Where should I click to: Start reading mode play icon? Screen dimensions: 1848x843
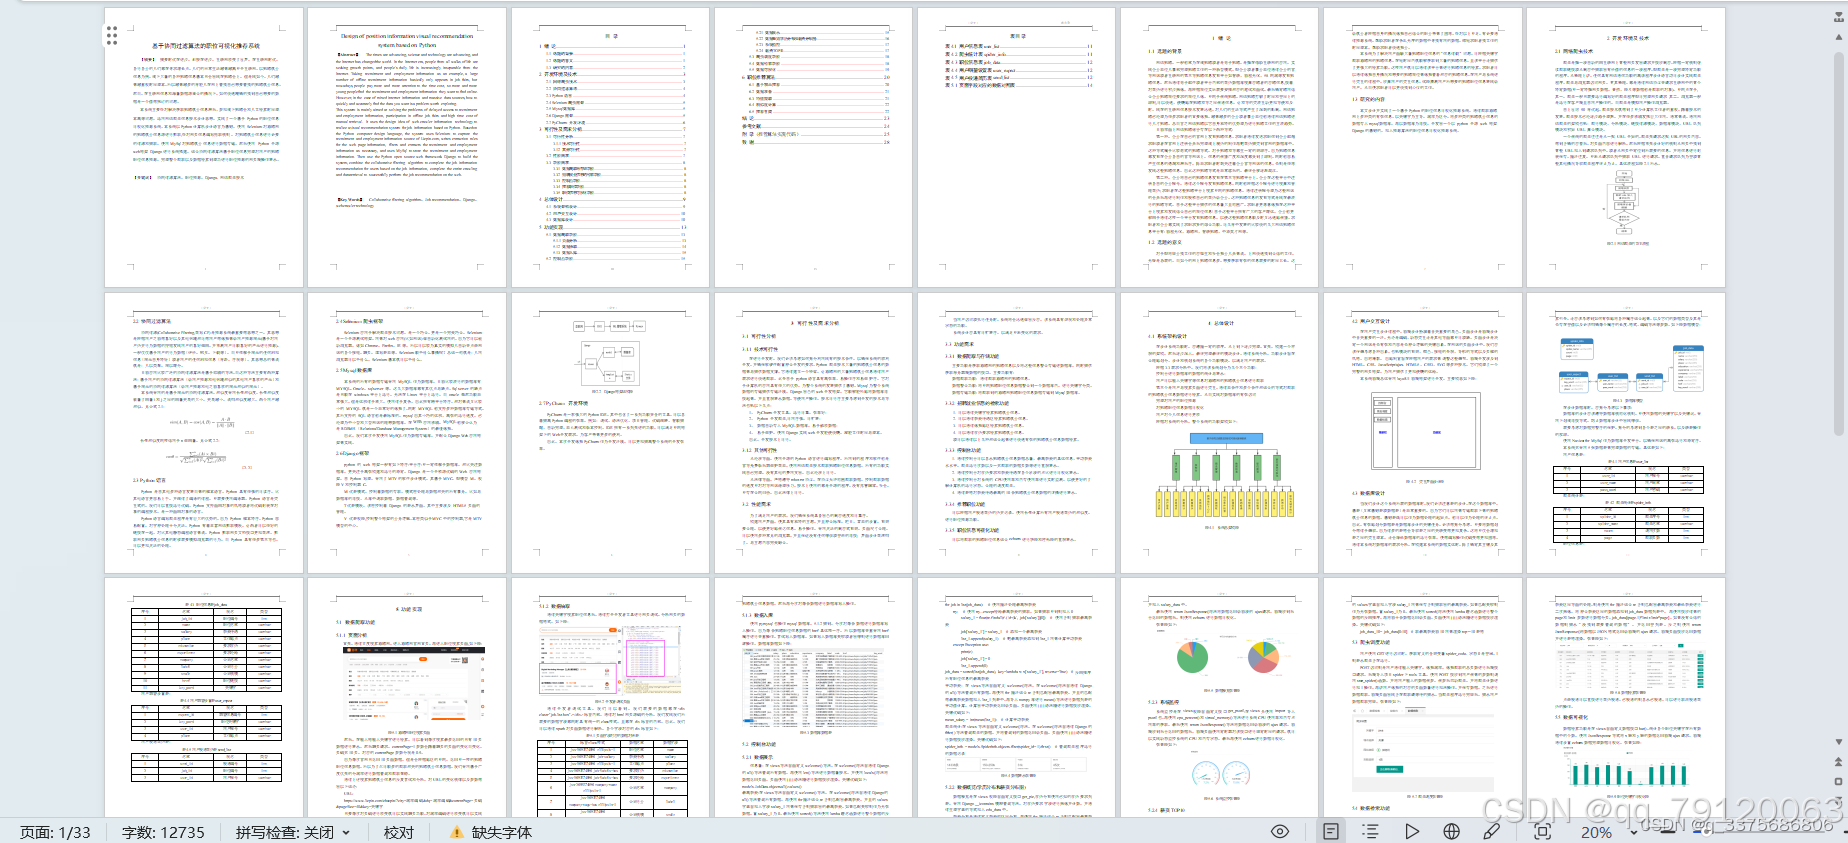coord(1411,831)
